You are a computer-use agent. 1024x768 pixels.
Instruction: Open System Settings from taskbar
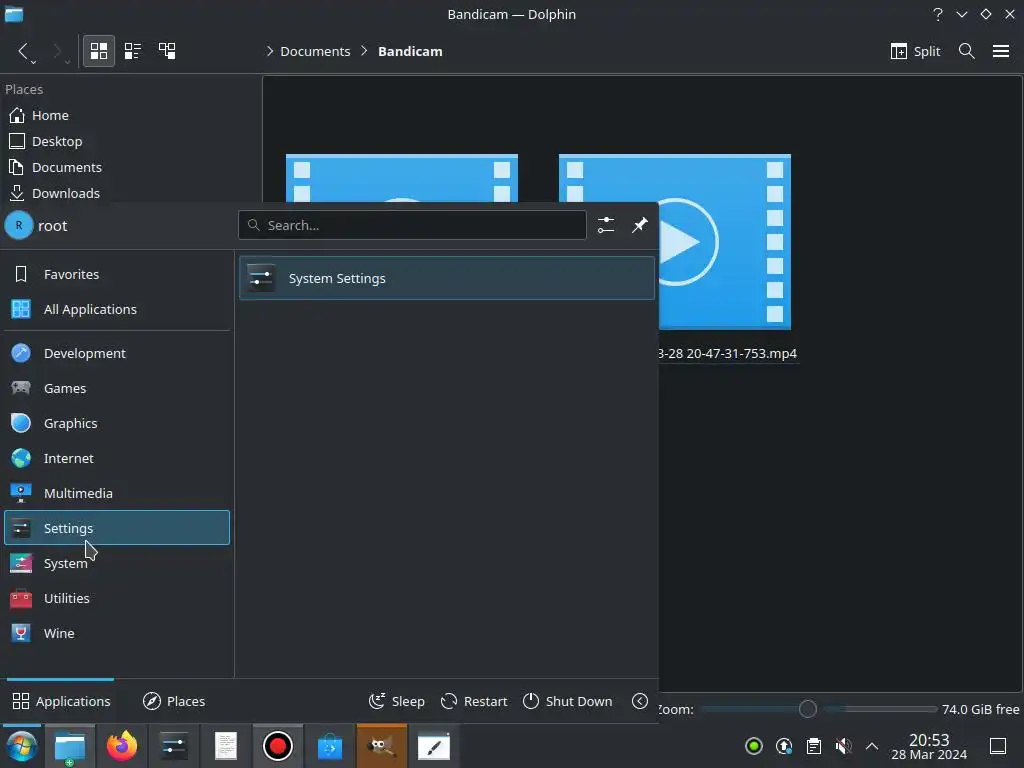(174, 746)
